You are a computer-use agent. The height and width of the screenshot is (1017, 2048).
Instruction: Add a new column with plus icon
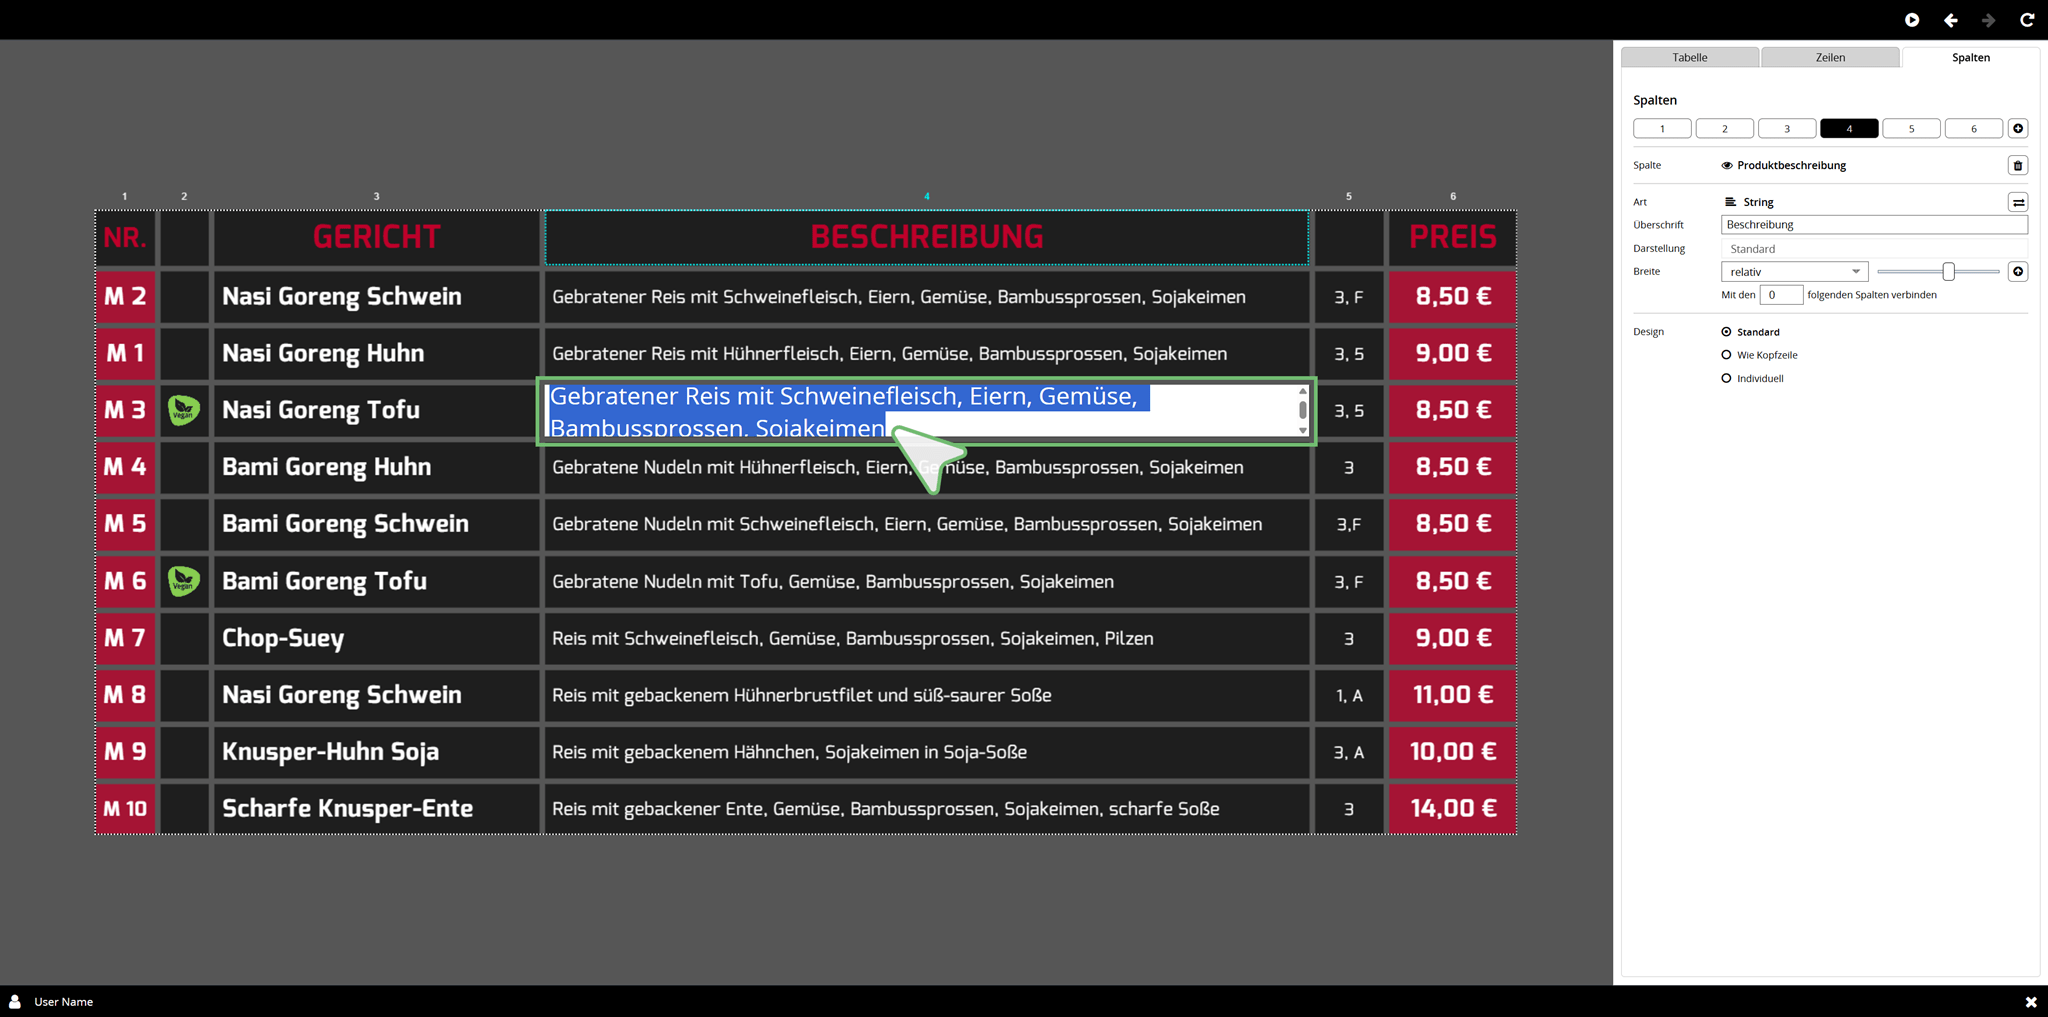[2017, 128]
